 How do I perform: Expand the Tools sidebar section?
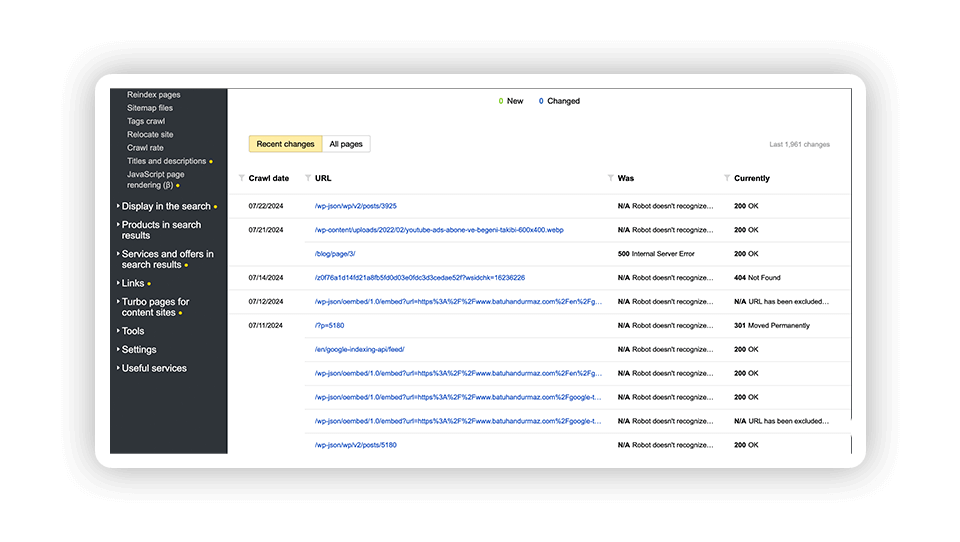pyautogui.click(x=131, y=331)
